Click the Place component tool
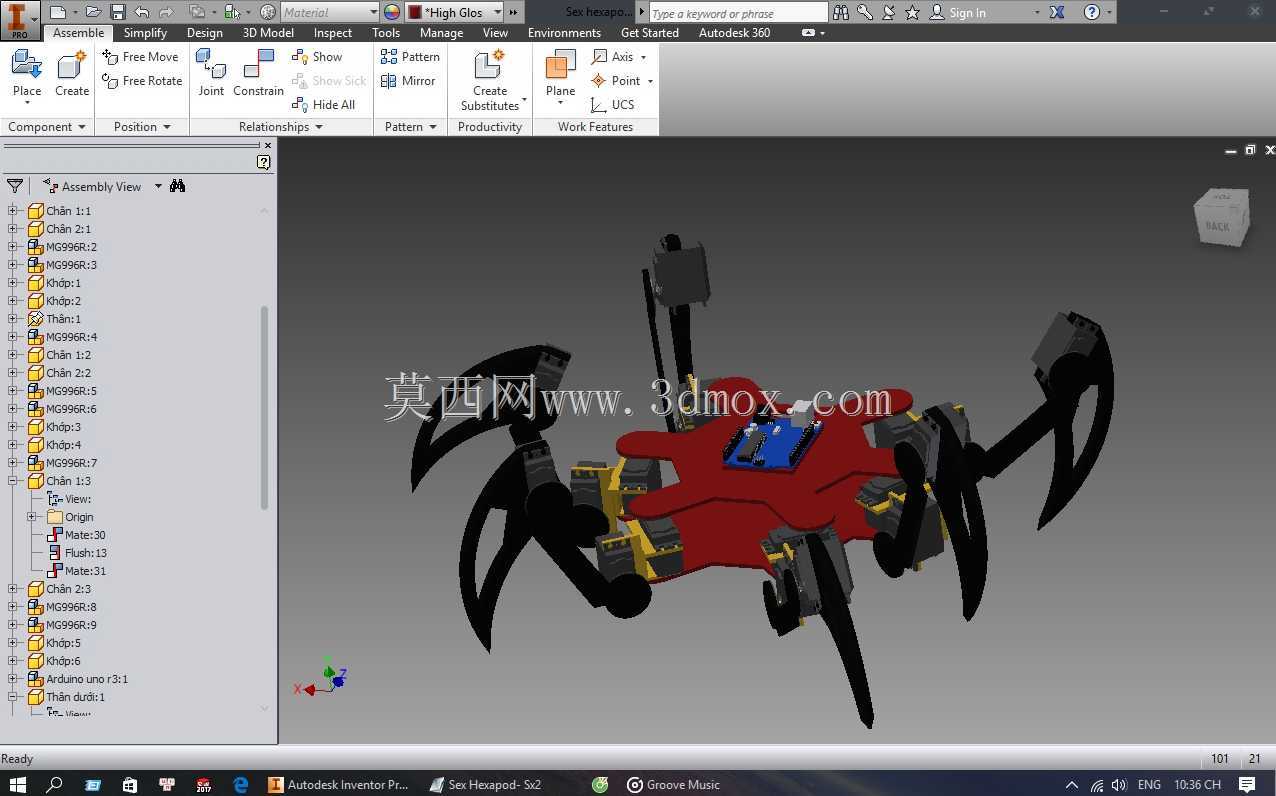This screenshot has width=1276, height=796. (27, 75)
